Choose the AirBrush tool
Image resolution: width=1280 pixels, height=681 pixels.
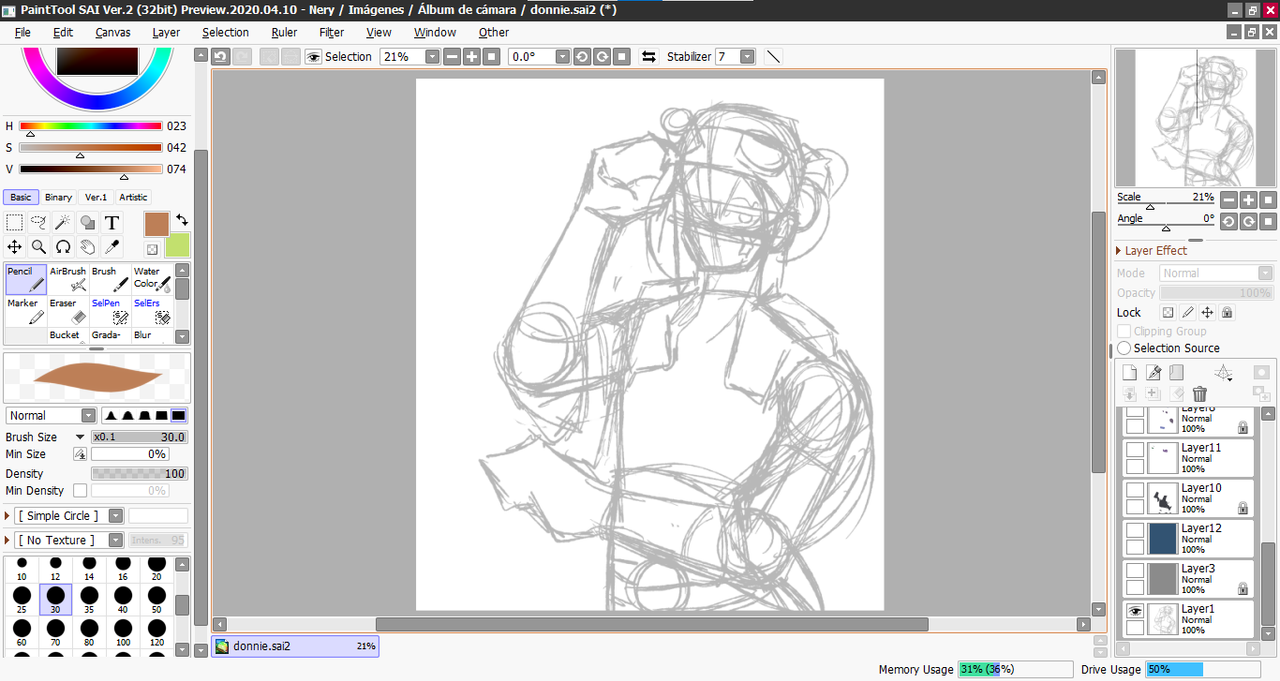coord(68,279)
